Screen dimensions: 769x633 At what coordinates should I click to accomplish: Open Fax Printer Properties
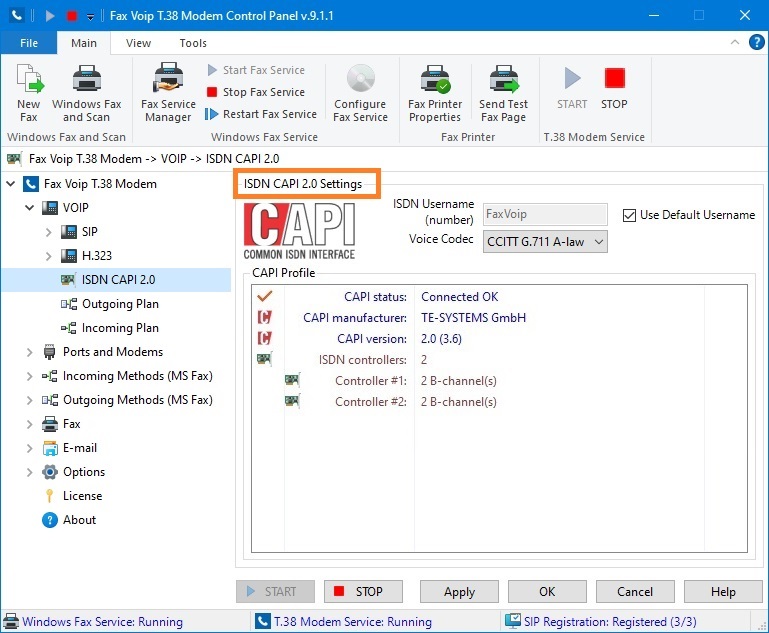(x=435, y=93)
